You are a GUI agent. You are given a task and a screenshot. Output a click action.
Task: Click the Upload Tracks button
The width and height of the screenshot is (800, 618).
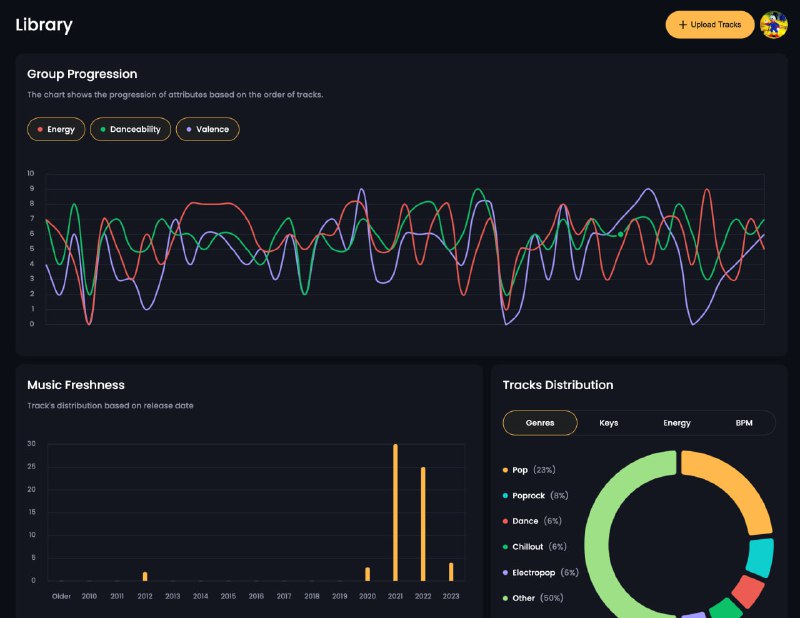pyautogui.click(x=710, y=24)
